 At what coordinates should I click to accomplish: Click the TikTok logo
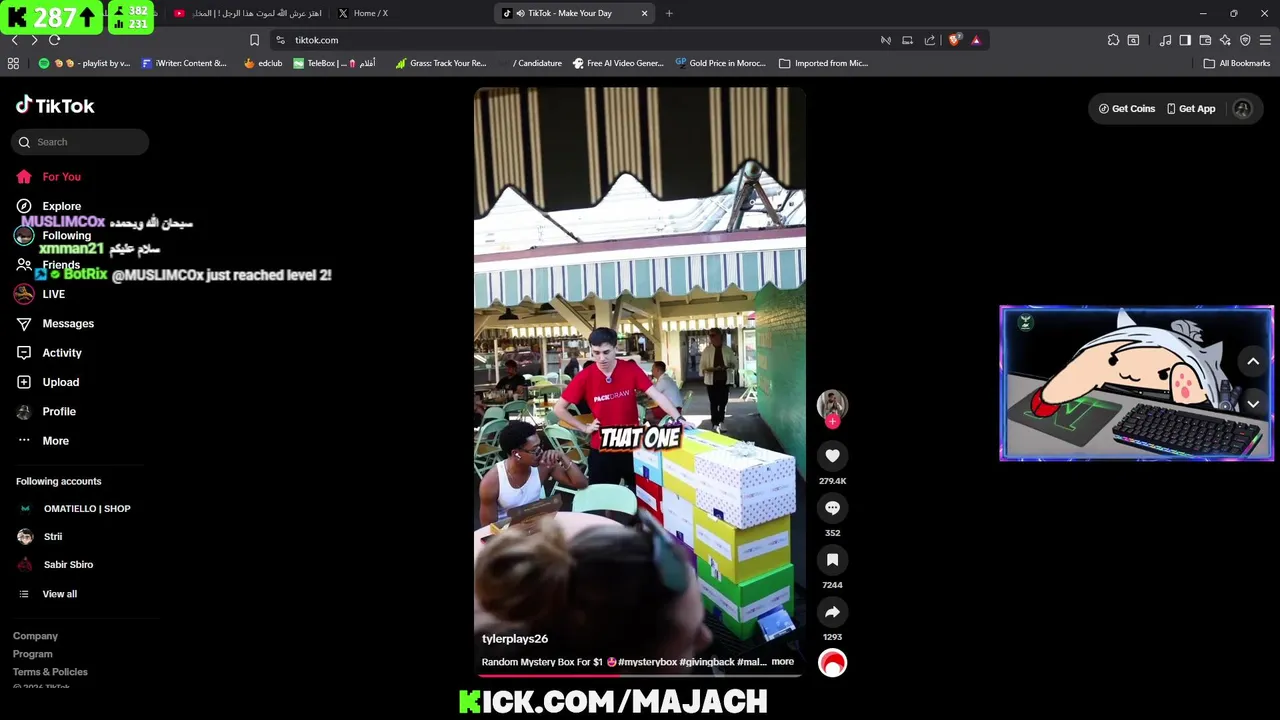point(55,106)
